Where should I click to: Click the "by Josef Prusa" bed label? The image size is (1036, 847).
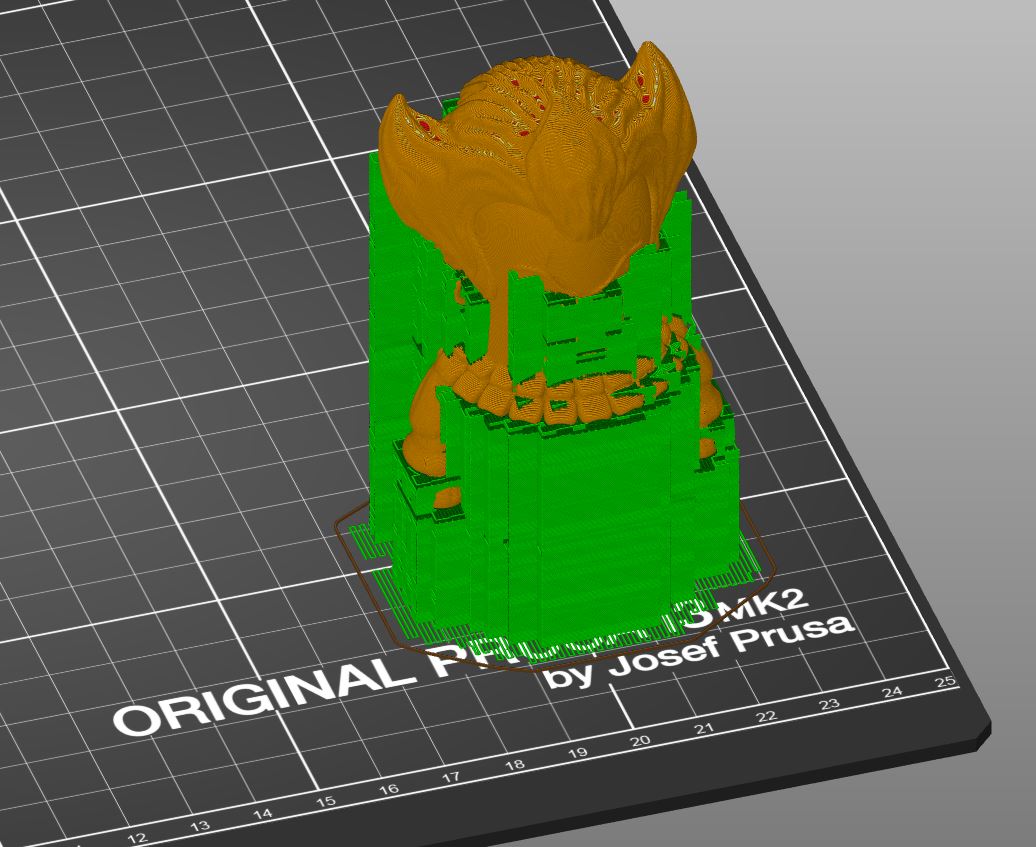click(699, 651)
